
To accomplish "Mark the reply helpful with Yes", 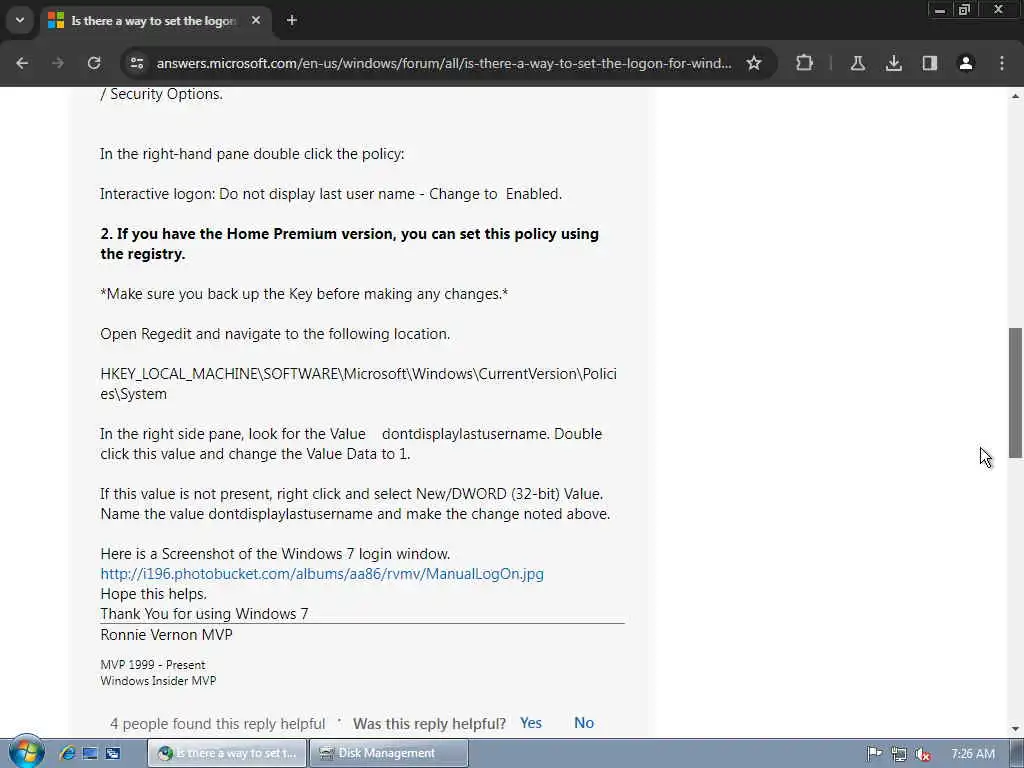I will click(x=531, y=723).
